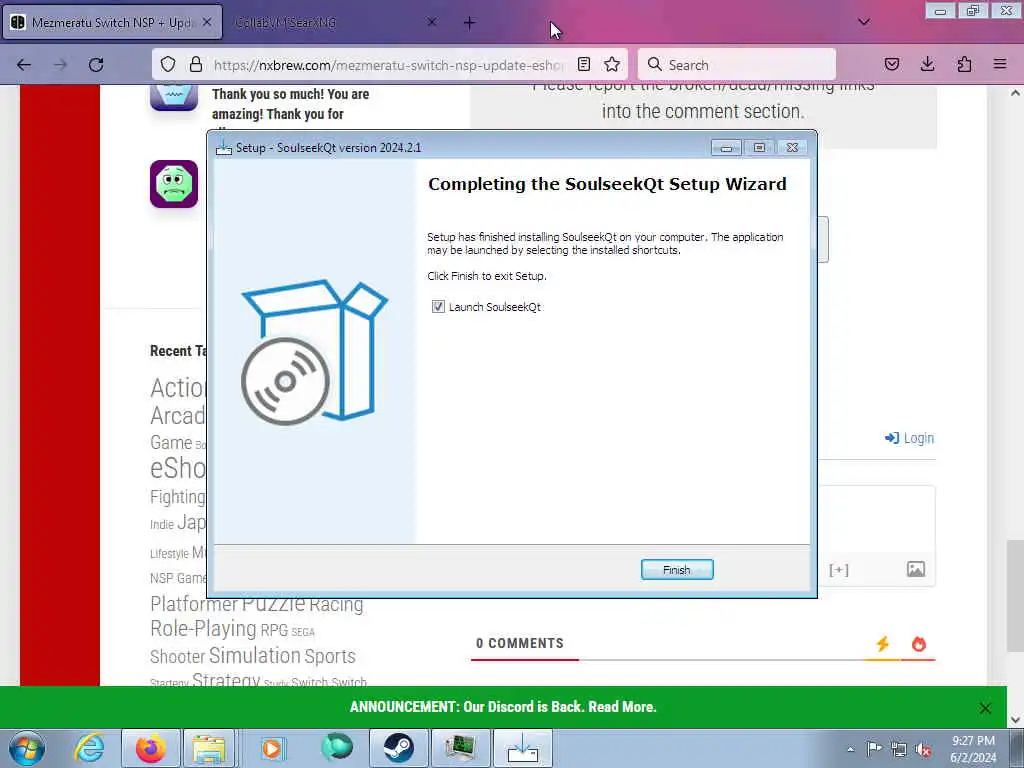Open the Racing tag link
Viewport: 1024px width, 768px height.
coord(336,605)
